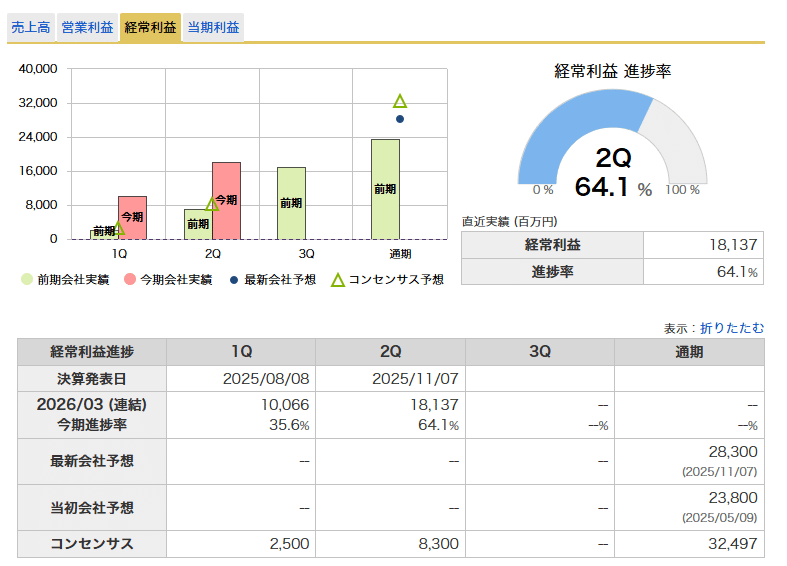
Task: Click the 2Q 前期 green bar
Action: [198, 224]
